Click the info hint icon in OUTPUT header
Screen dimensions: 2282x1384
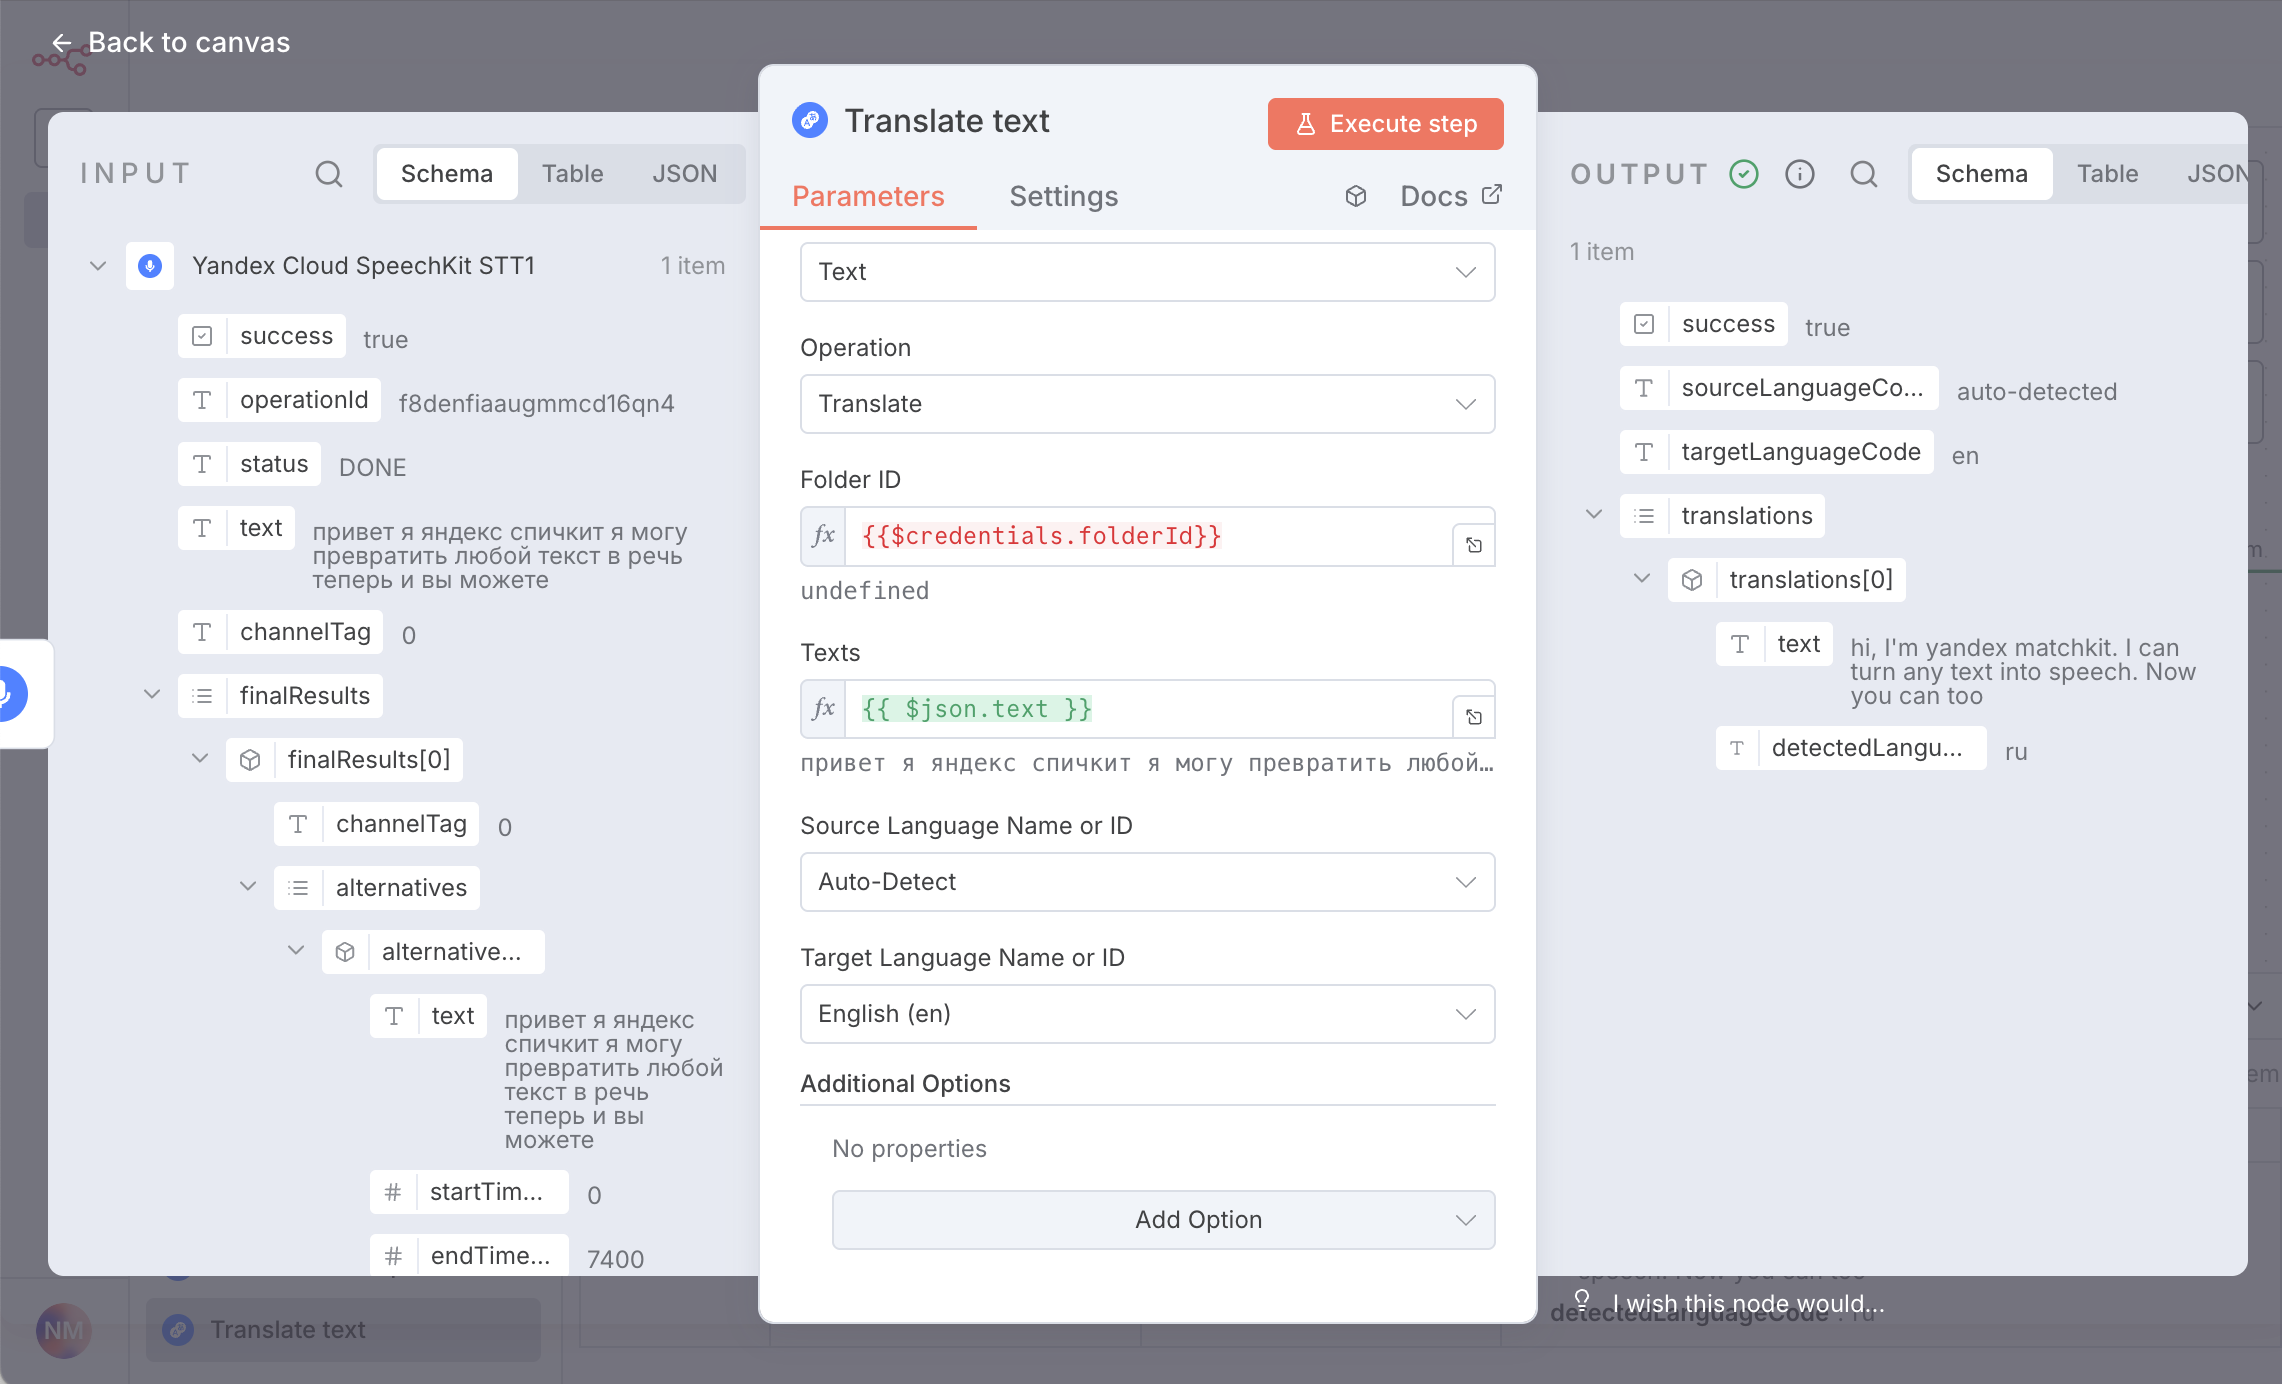[x=1800, y=173]
